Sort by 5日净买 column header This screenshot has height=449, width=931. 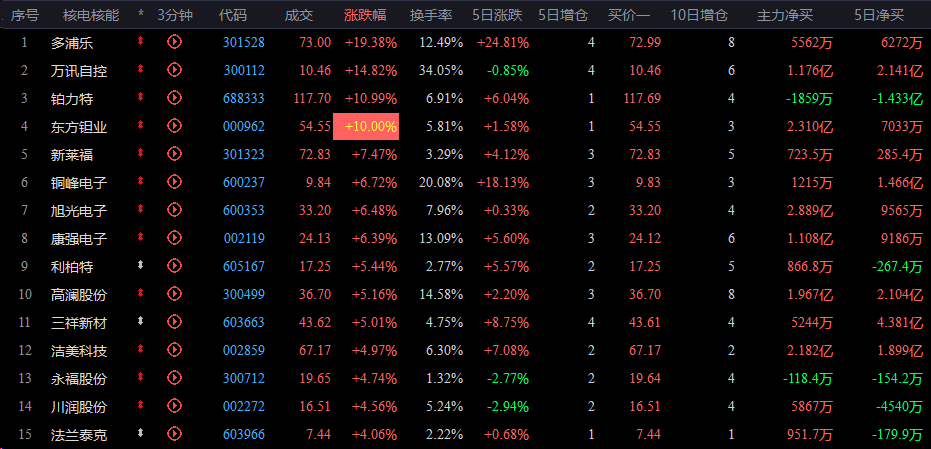(x=879, y=15)
